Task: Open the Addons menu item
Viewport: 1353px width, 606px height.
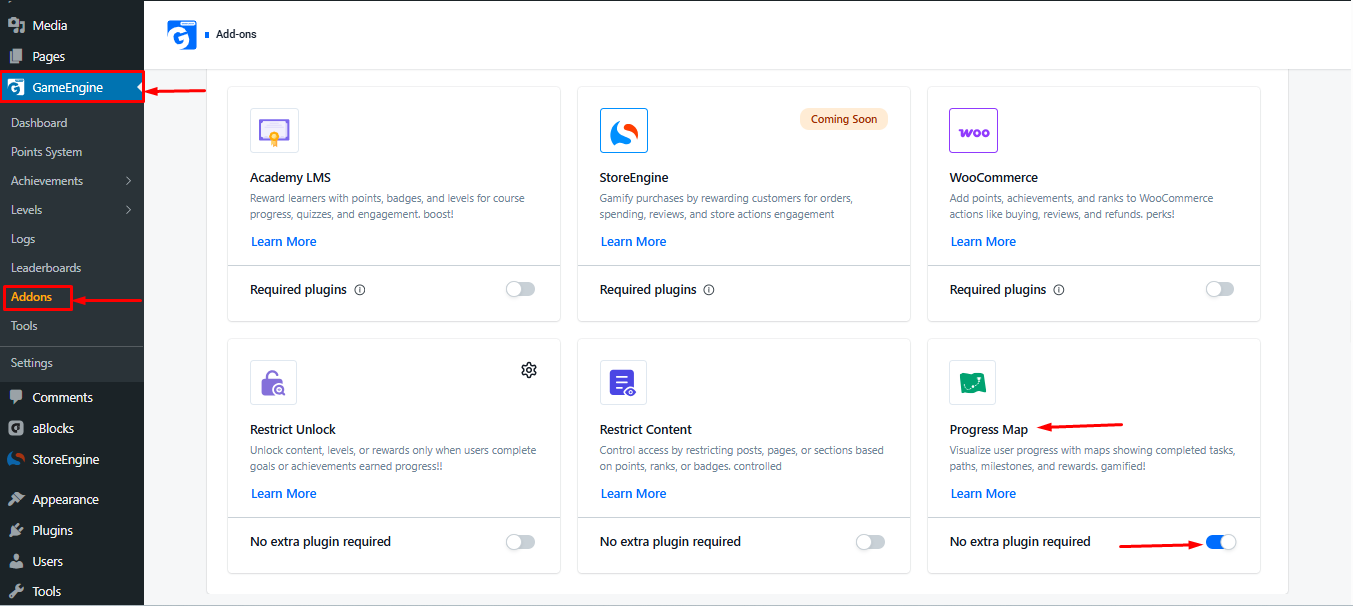Action: 32,297
